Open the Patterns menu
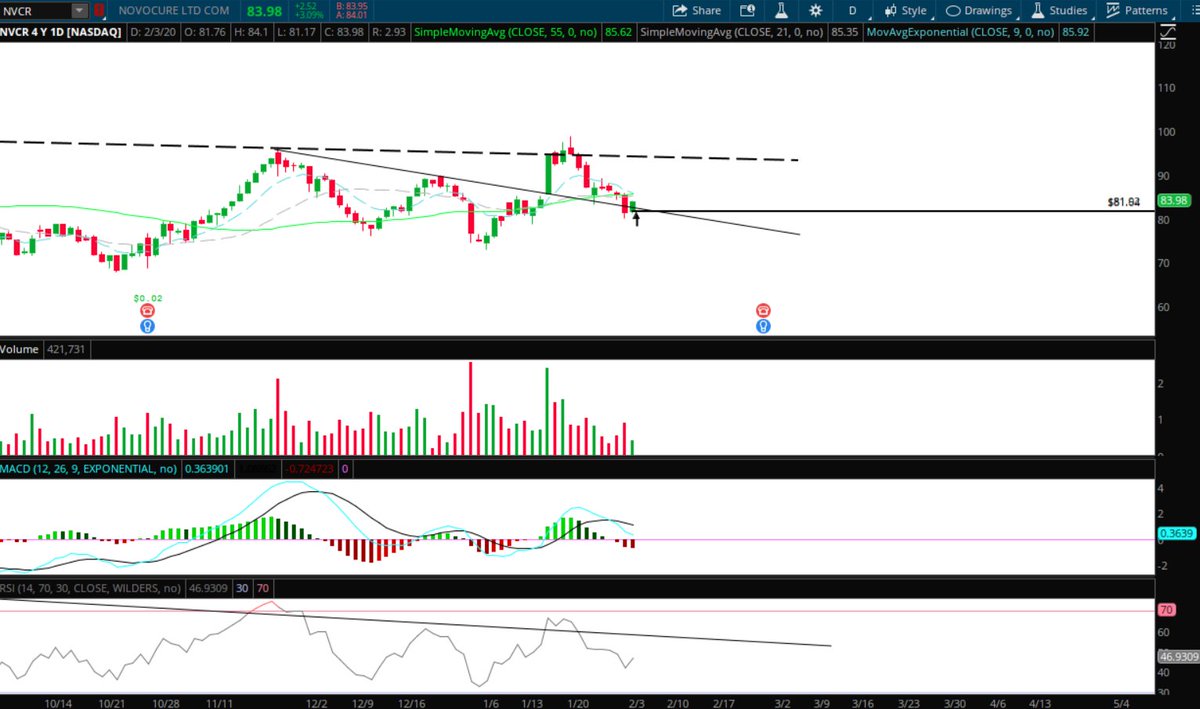Image resolution: width=1200 pixels, height=709 pixels. [x=1137, y=10]
